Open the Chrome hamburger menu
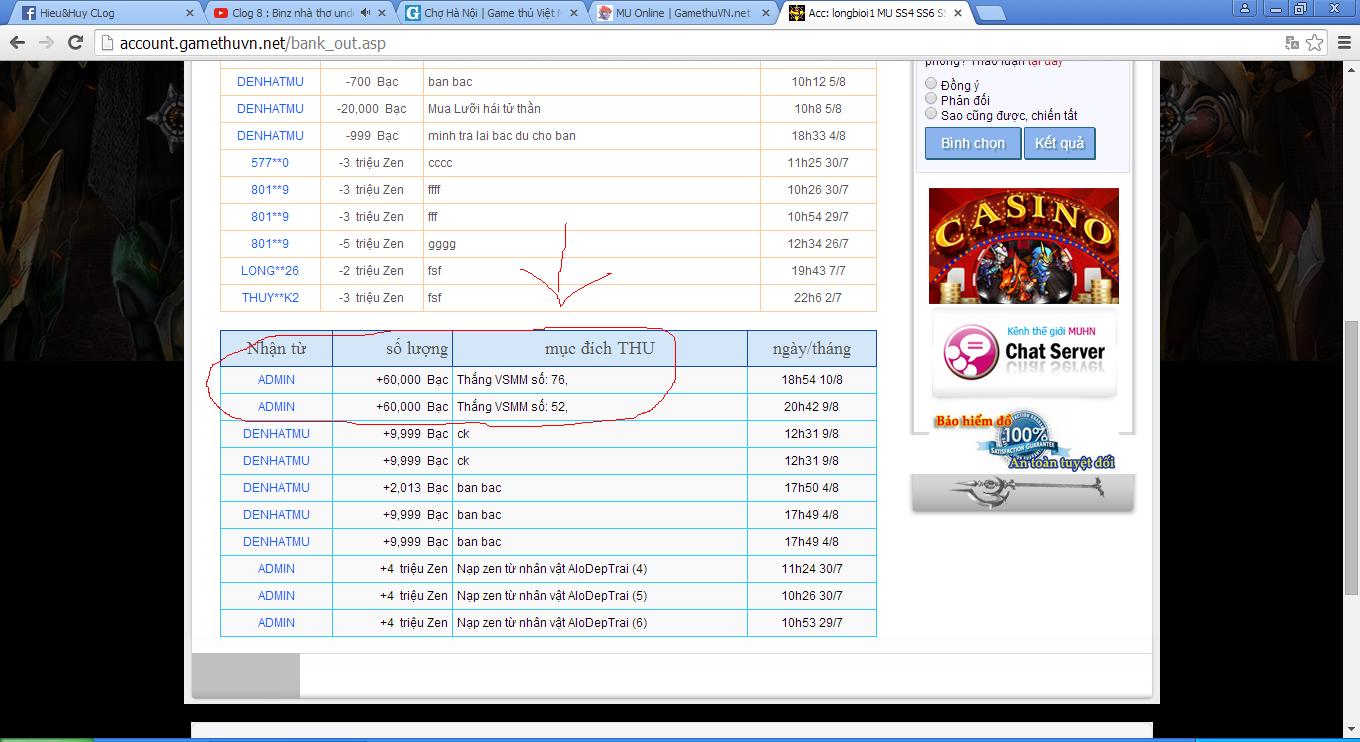 pos(1343,43)
